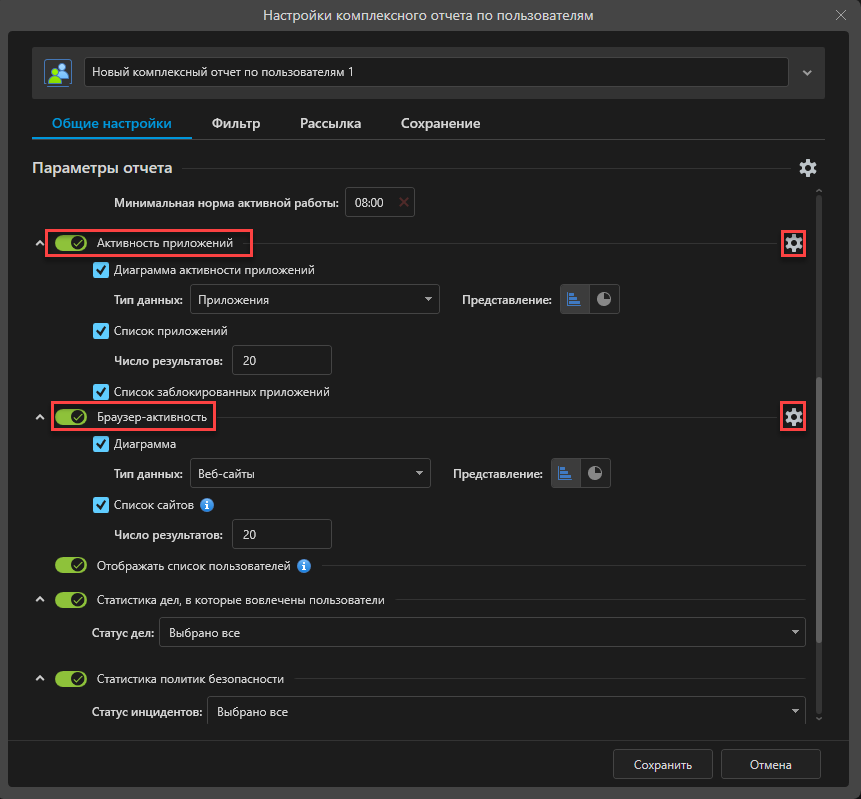Select bar chart view for websites diagram
The width and height of the screenshot is (861, 799).
pyautogui.click(x=565, y=473)
